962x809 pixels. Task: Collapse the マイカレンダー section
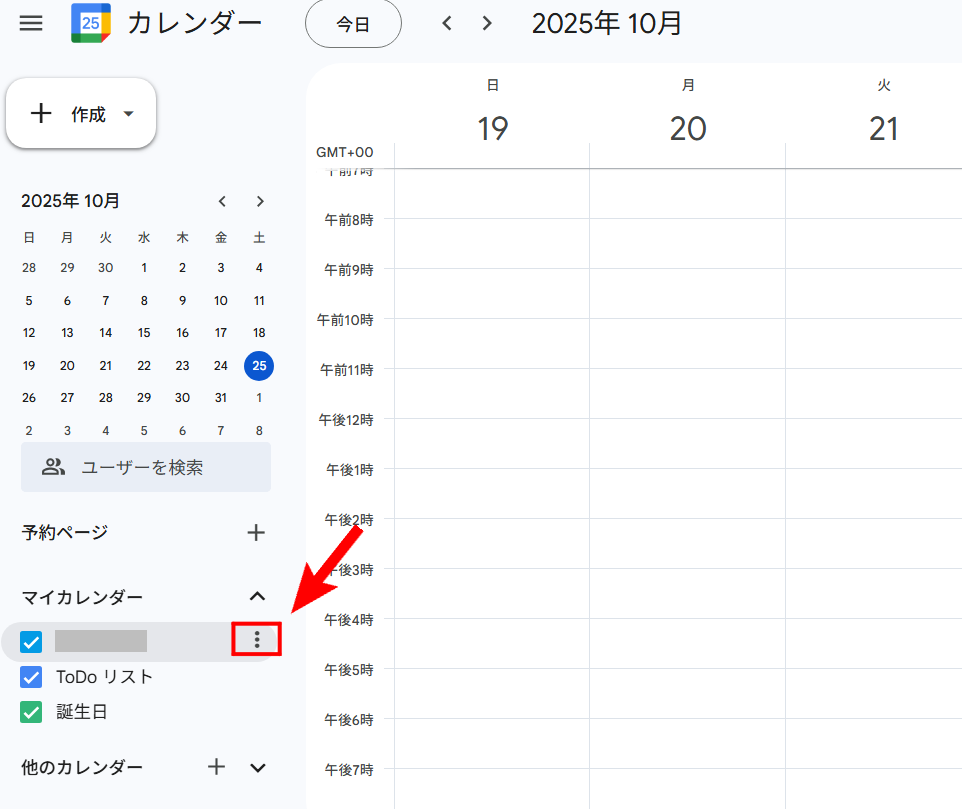pos(257,597)
